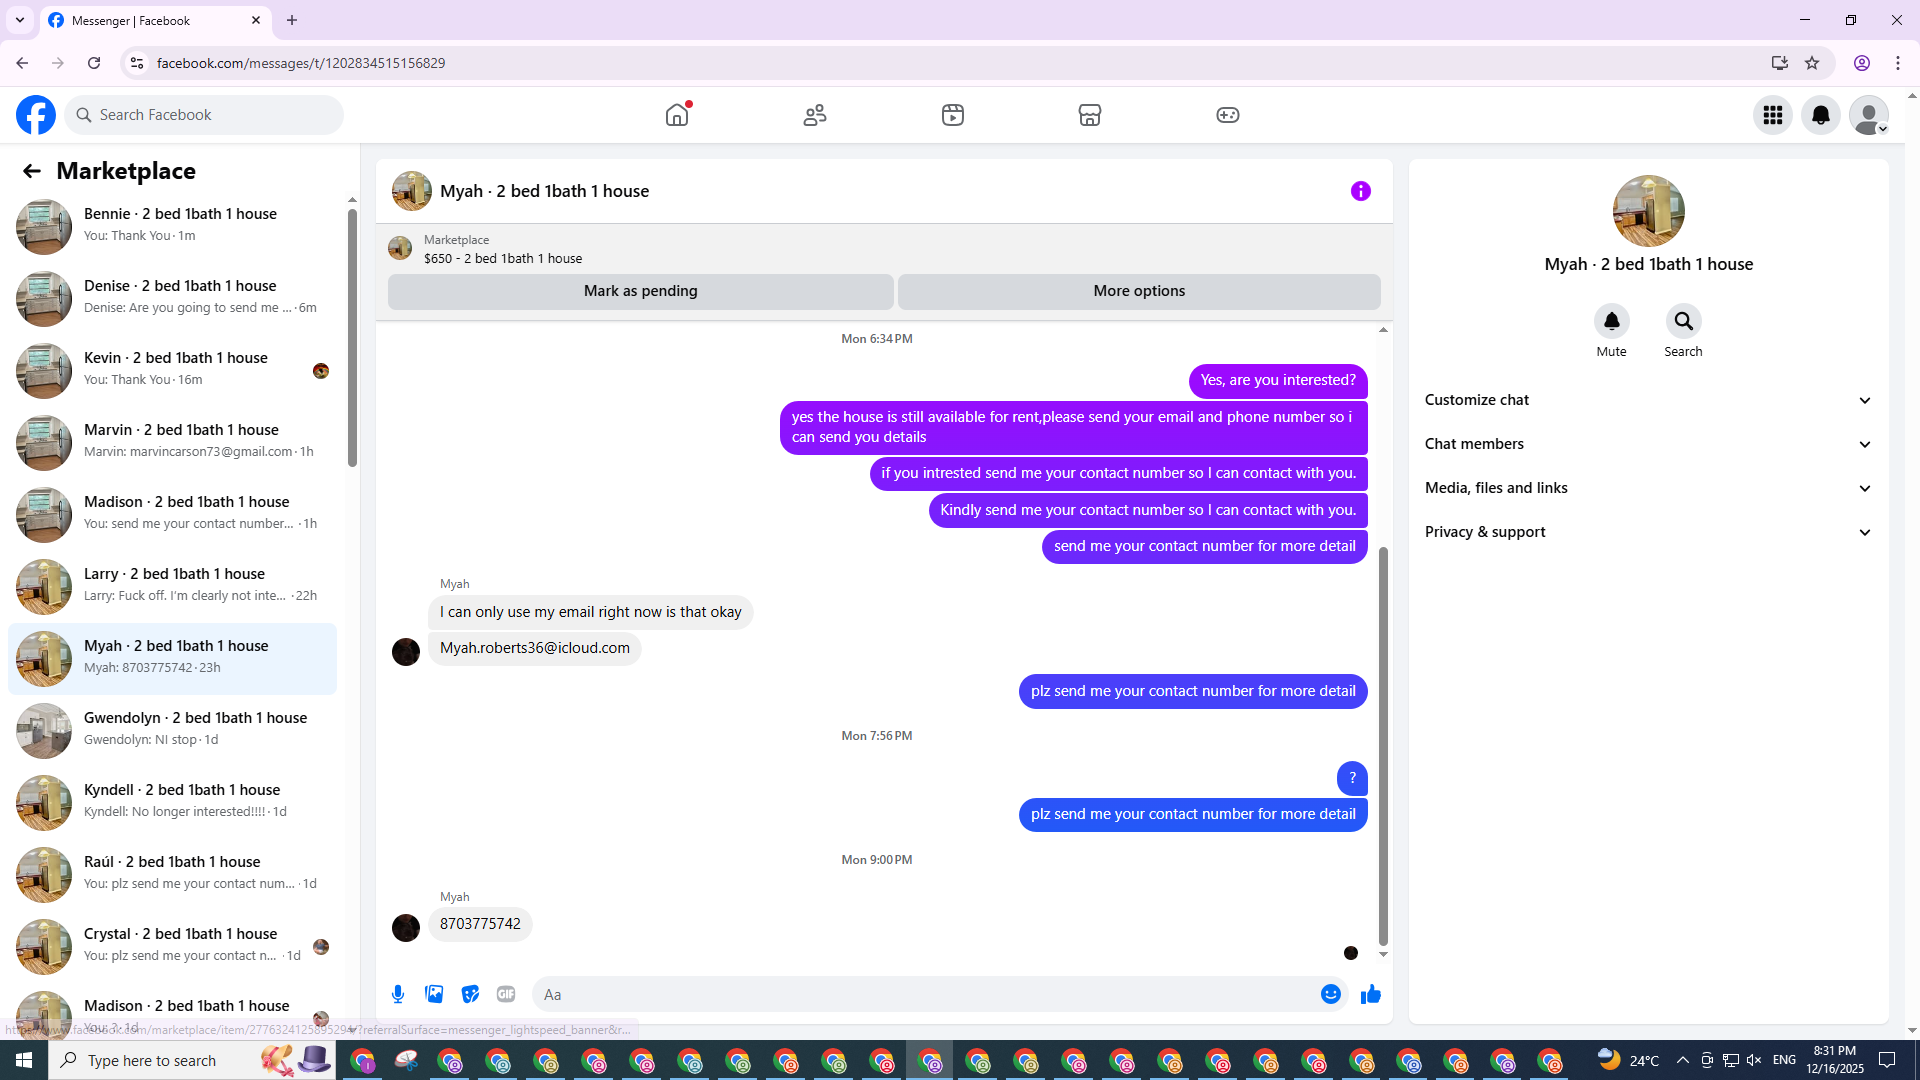Click Myah chat header name
The height and width of the screenshot is (1080, 1920).
[x=545, y=191]
